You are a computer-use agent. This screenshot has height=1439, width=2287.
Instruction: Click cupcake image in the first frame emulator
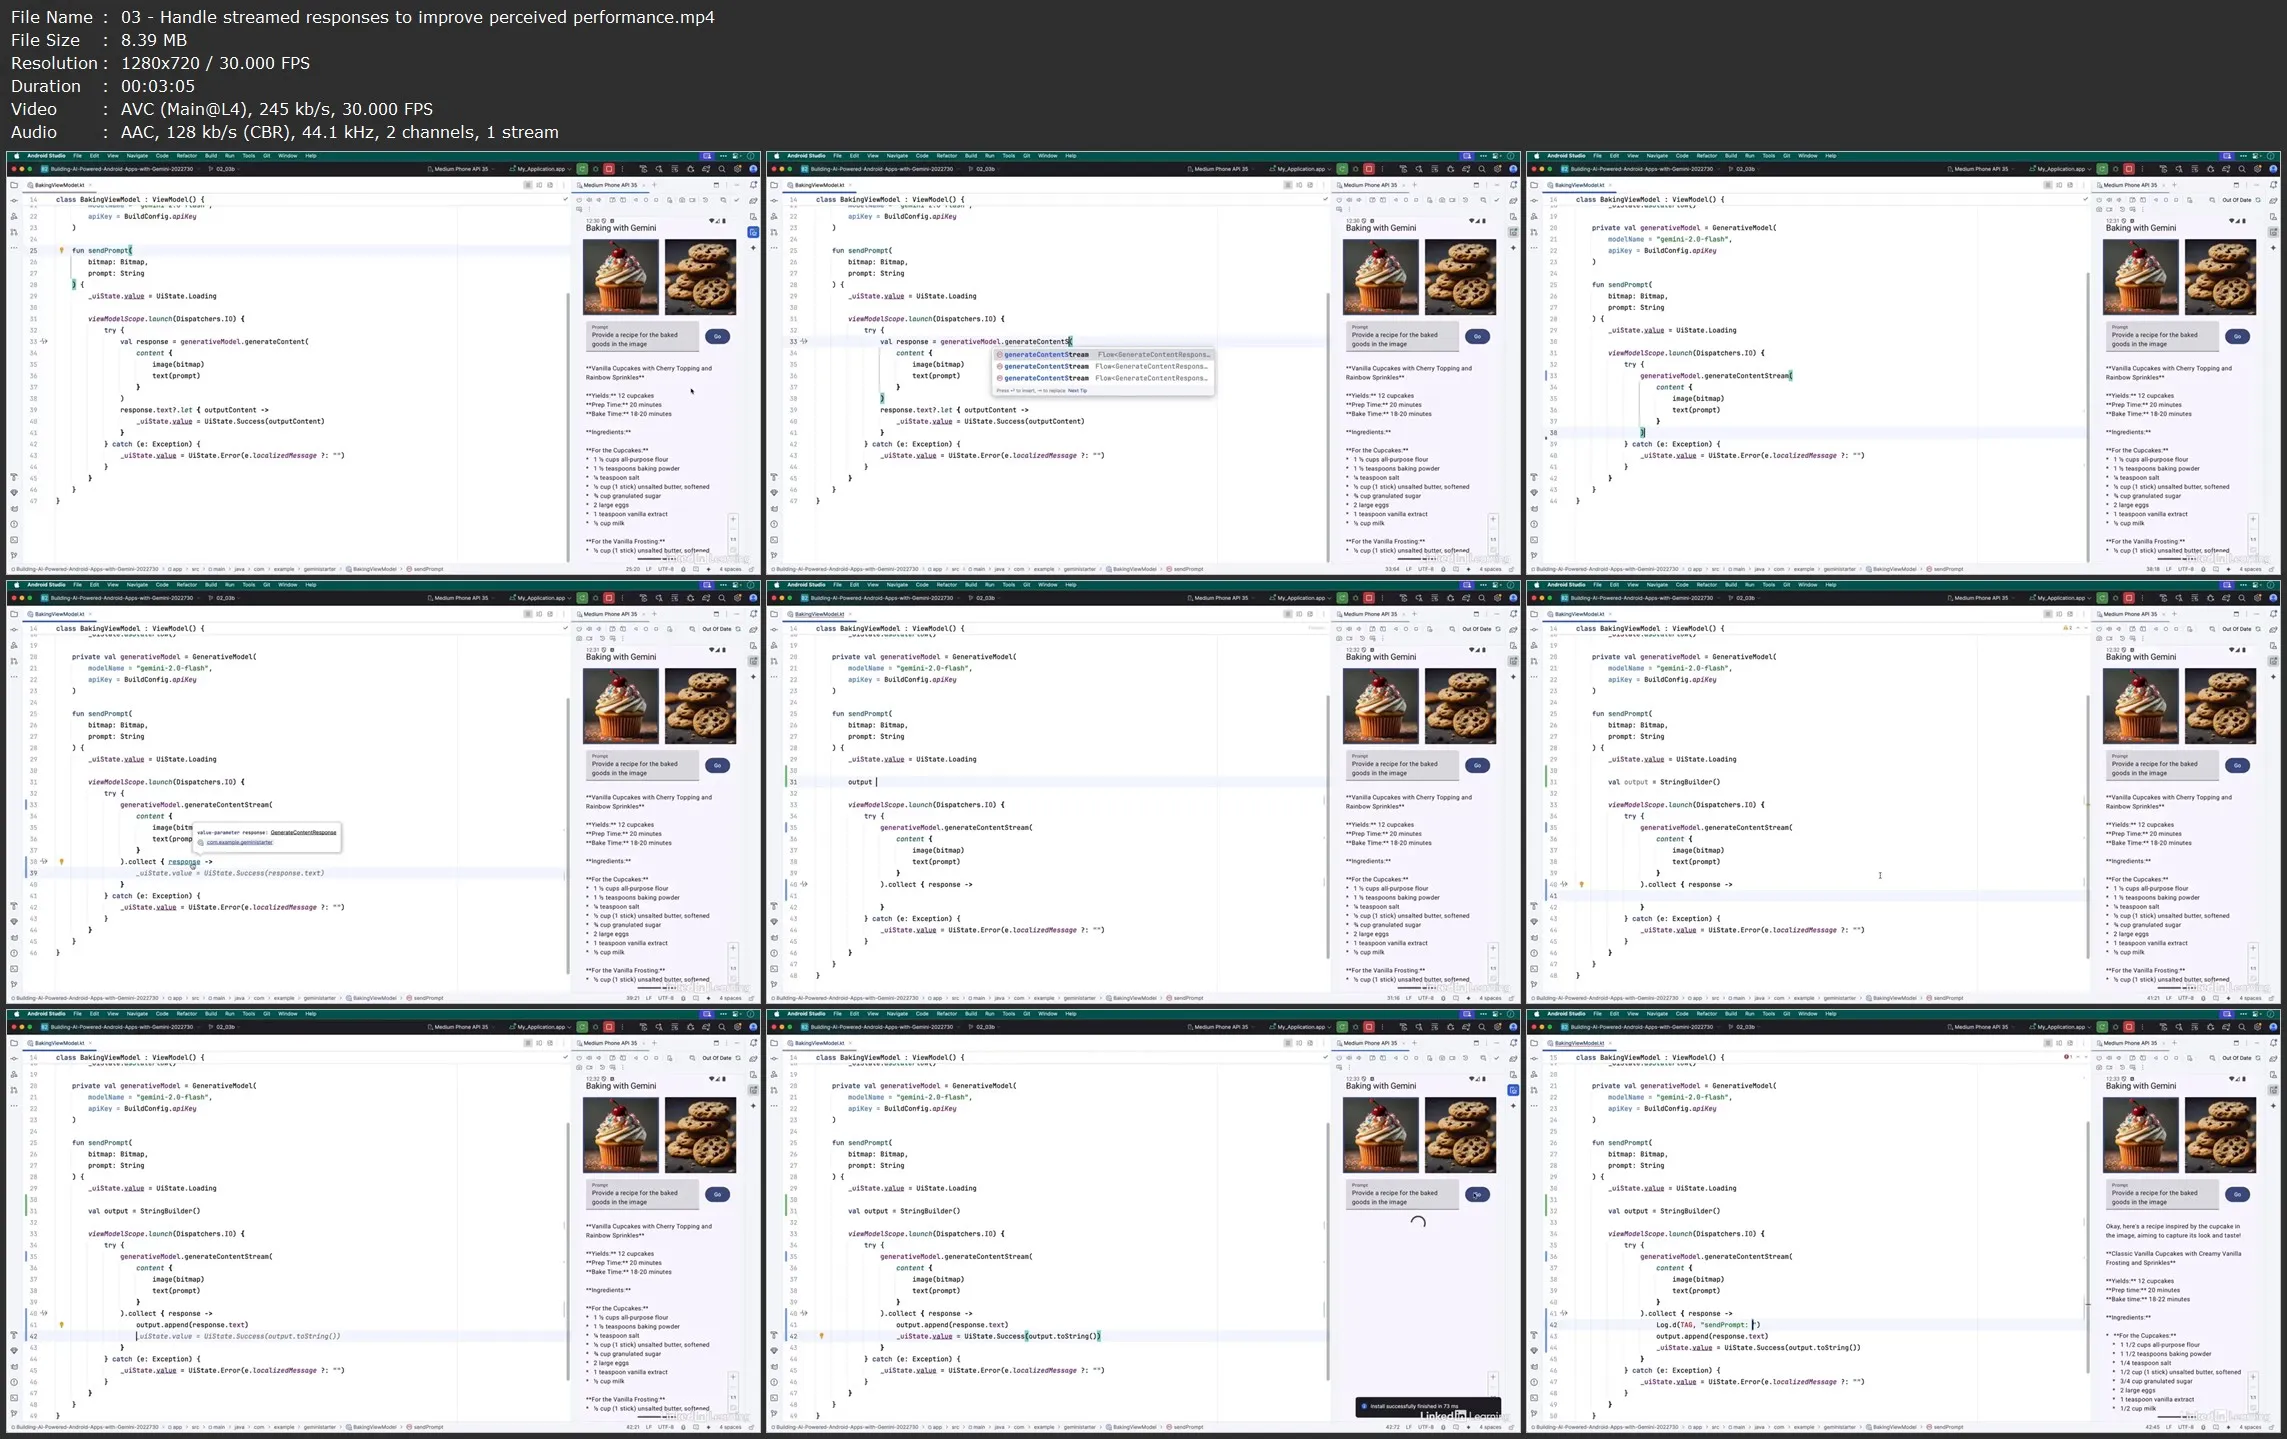click(621, 277)
